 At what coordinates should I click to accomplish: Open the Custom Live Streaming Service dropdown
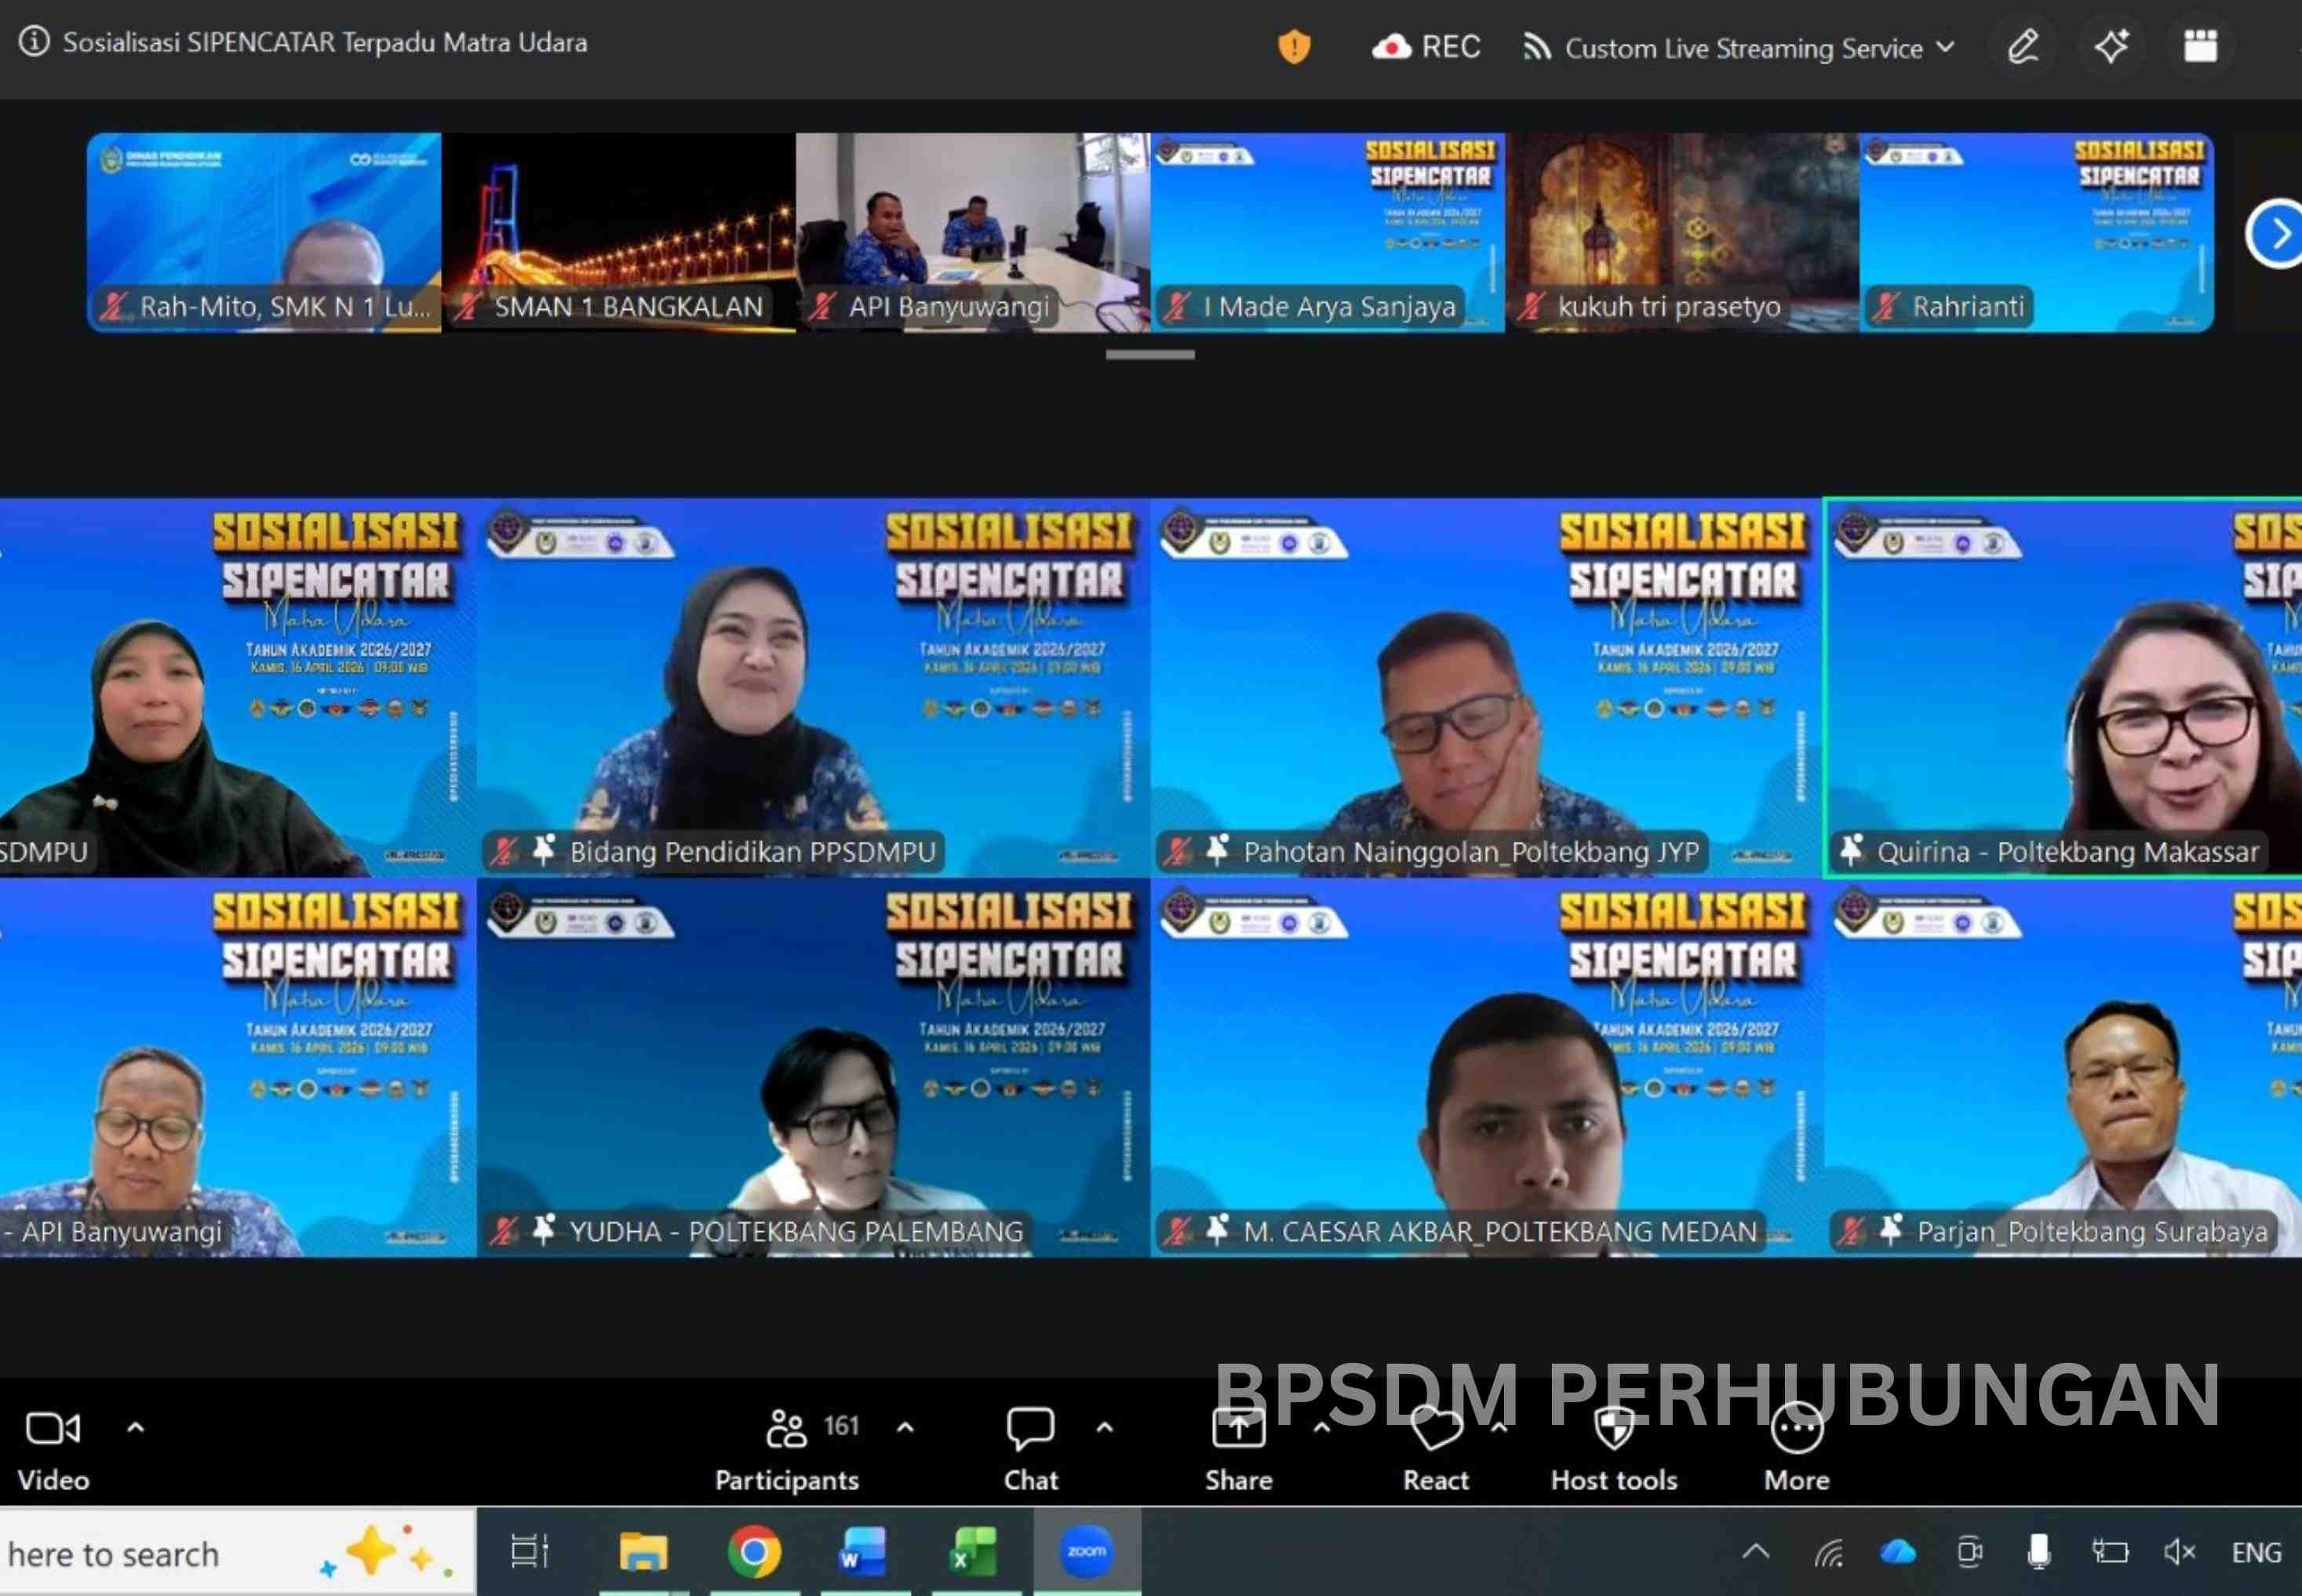pos(1738,48)
